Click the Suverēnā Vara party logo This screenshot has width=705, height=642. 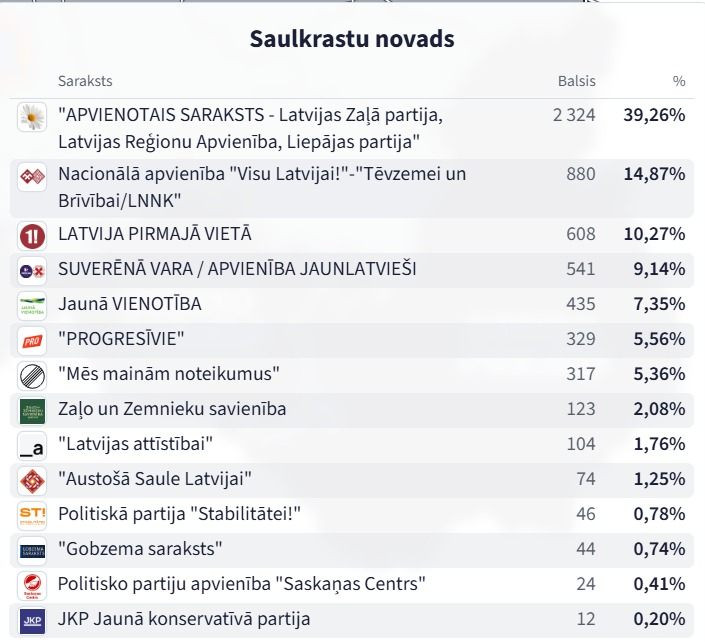click(x=32, y=271)
